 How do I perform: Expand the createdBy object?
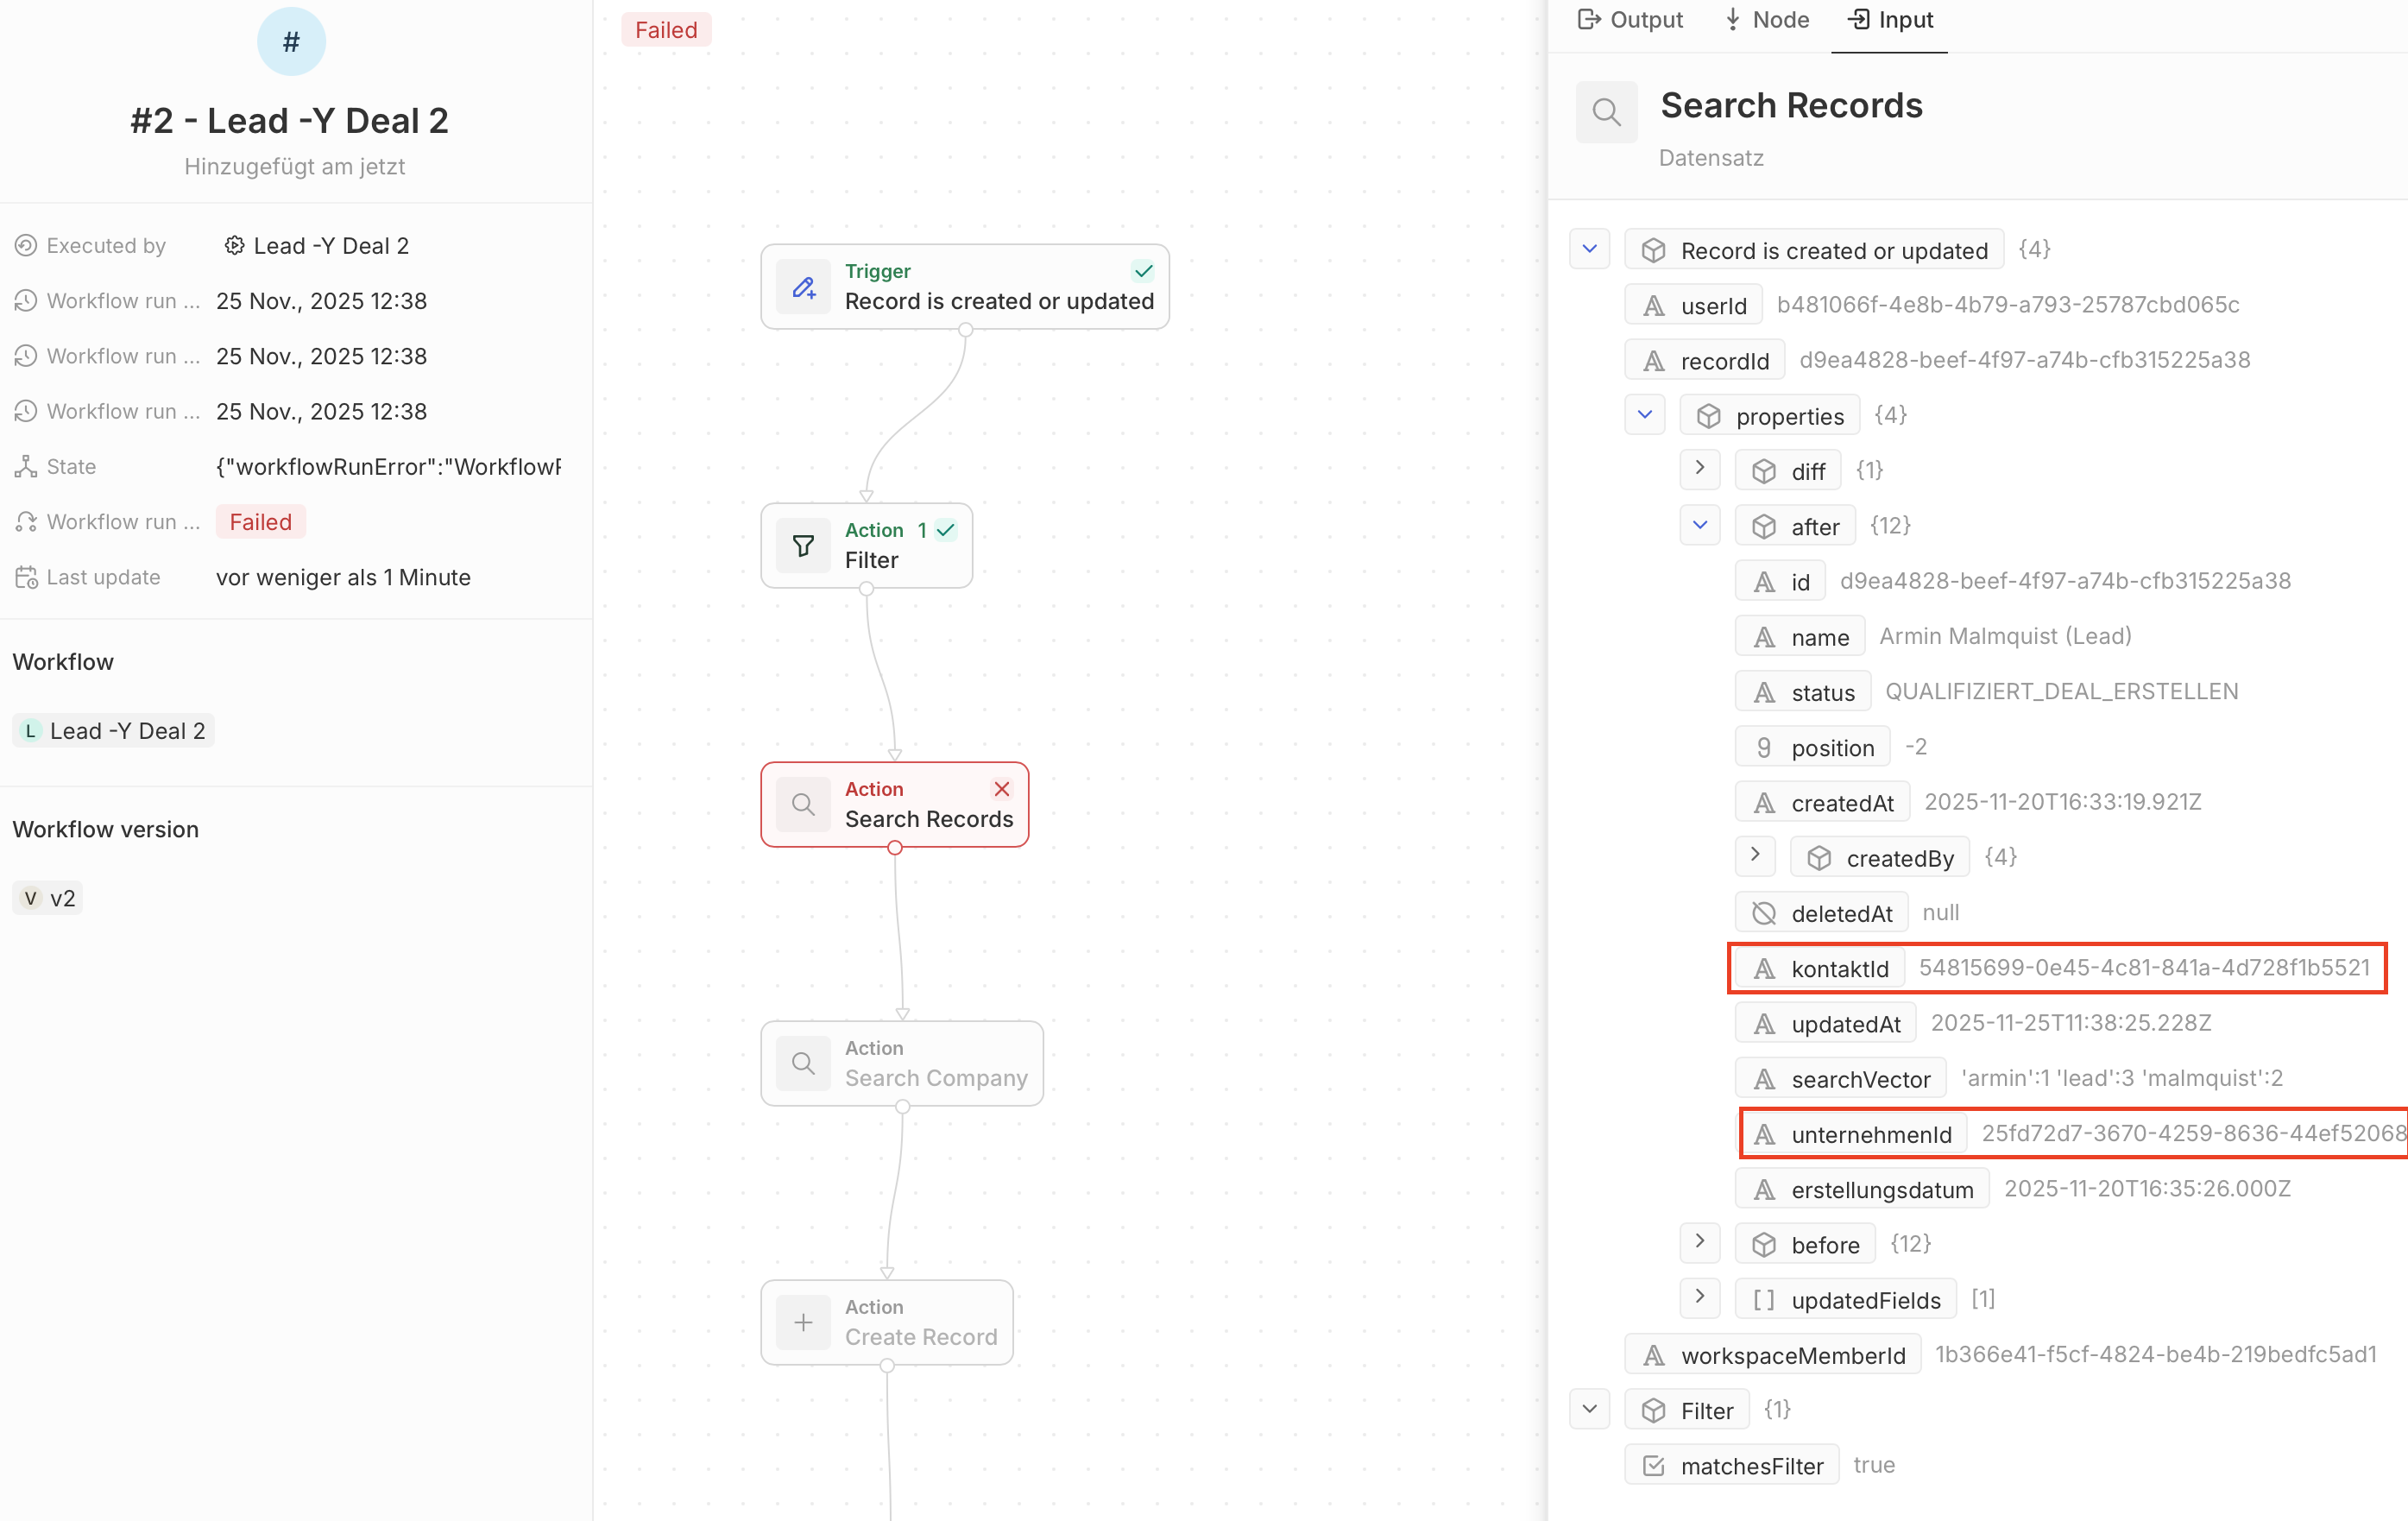(x=1754, y=856)
